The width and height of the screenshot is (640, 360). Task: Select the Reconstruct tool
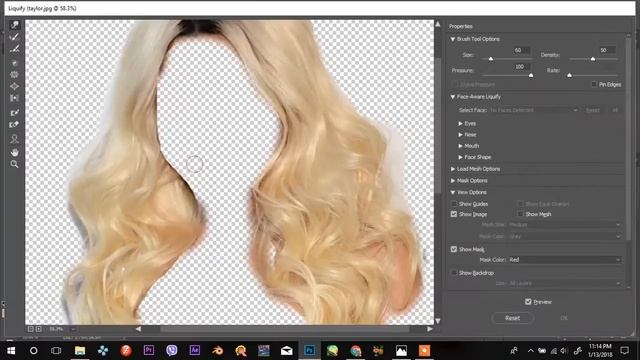tap(15, 37)
